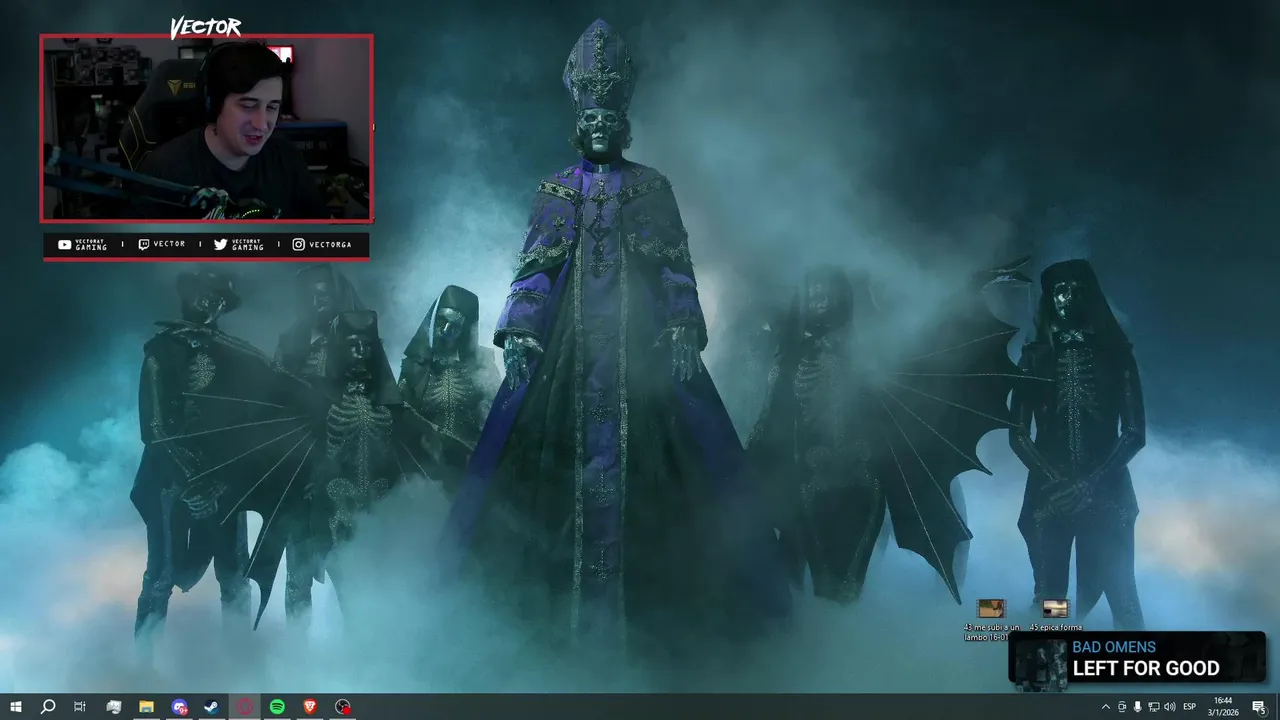Screen dimensions: 1280x720
Task: Open the Brave browser taskbar icon
Action: tap(310, 707)
